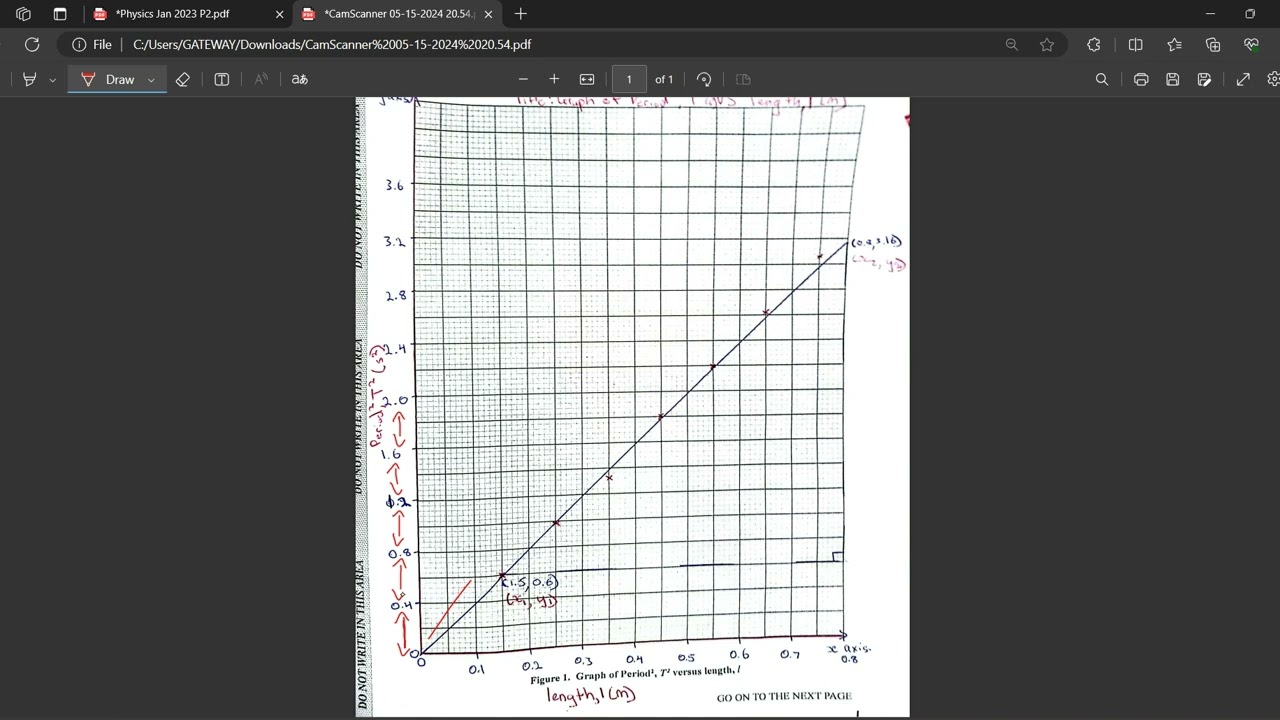1280x720 pixels.
Task: Click the zoom indicator in the address bar
Action: [1012, 44]
